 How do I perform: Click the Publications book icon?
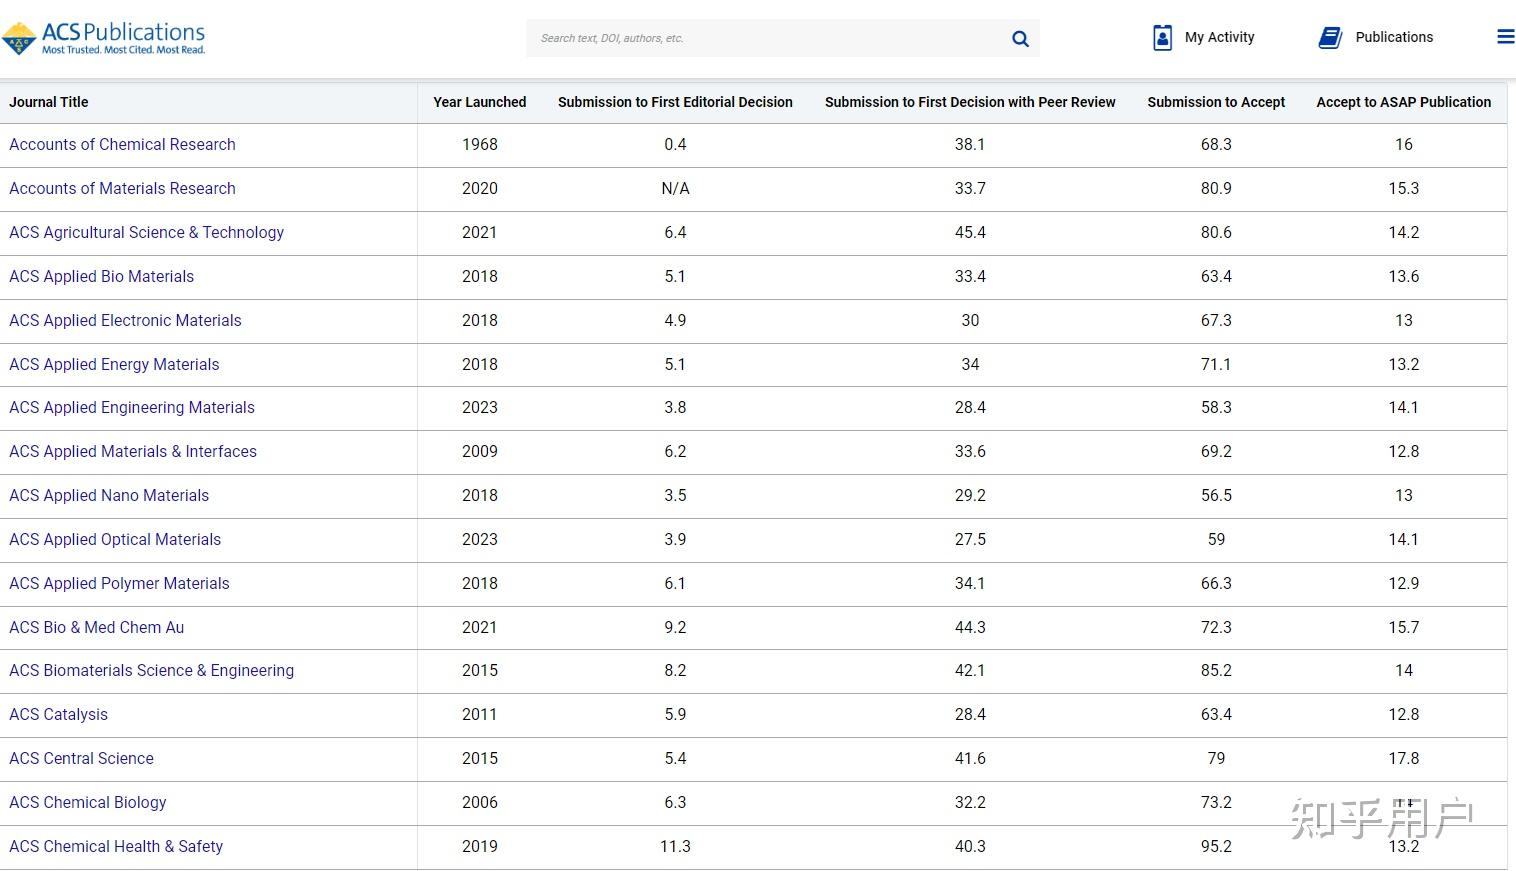pos(1330,38)
